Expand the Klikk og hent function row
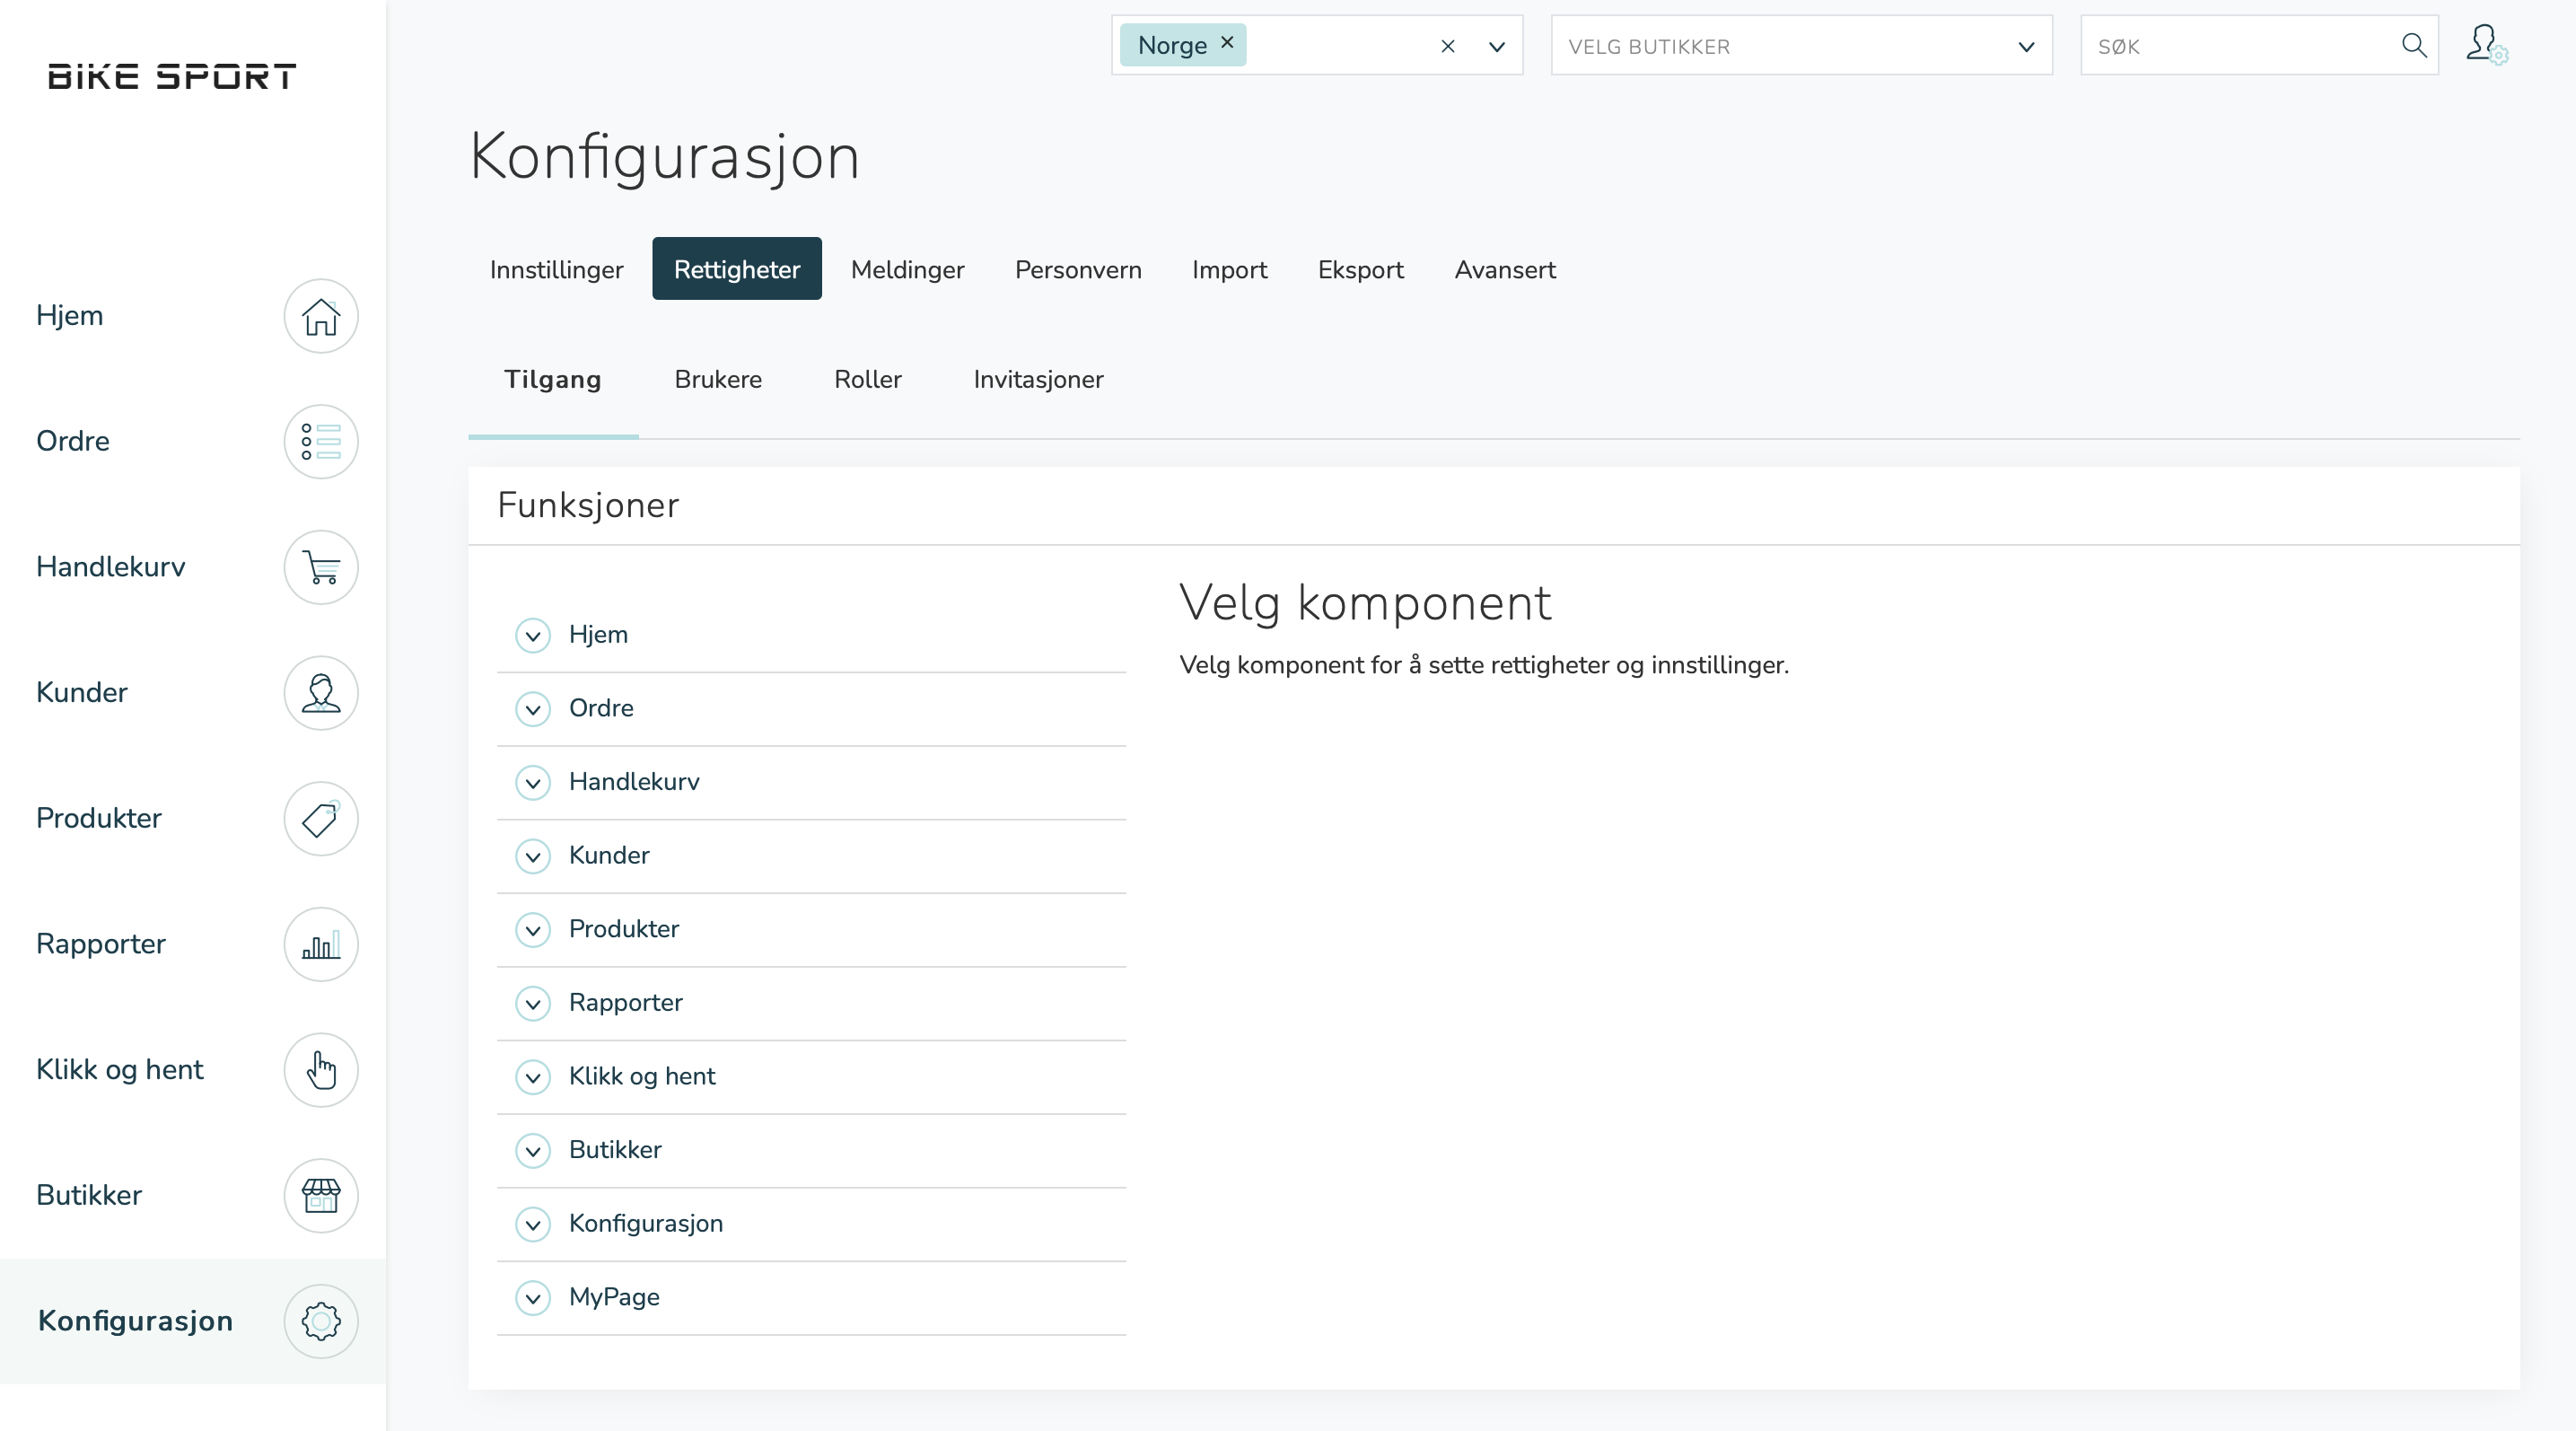This screenshot has width=2576, height=1431. (533, 1077)
